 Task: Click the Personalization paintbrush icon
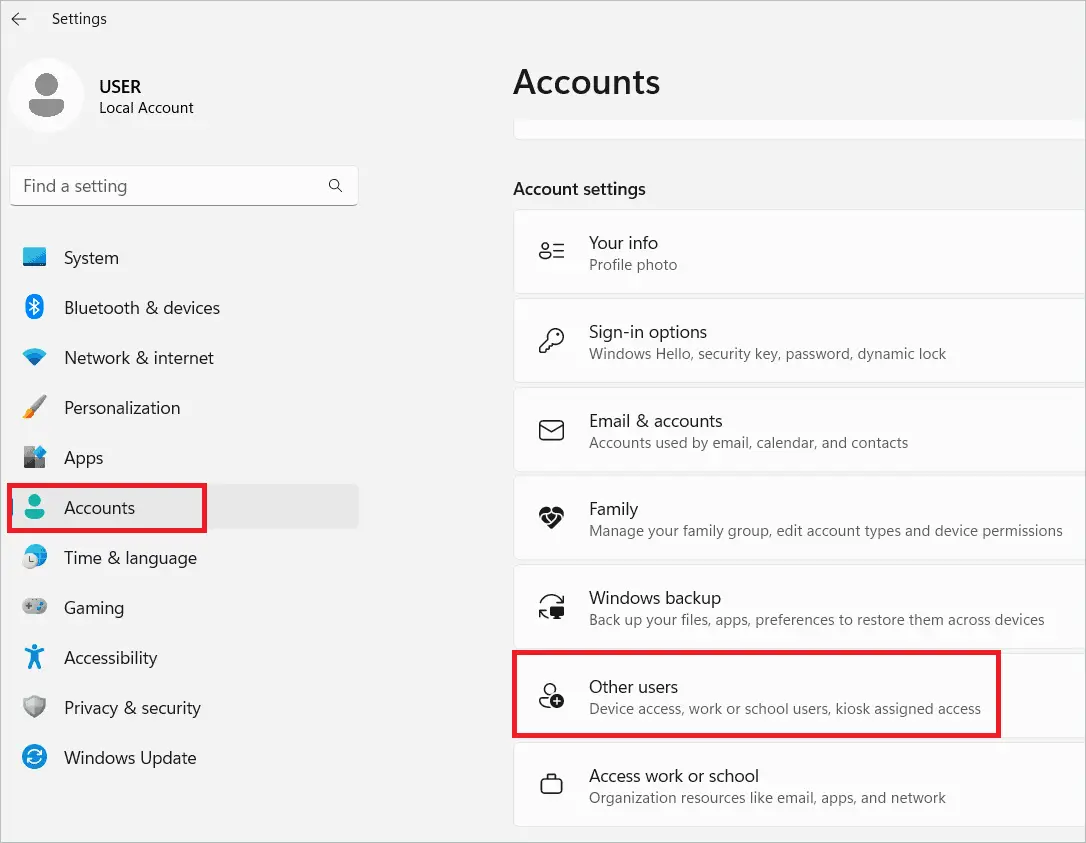(x=35, y=407)
